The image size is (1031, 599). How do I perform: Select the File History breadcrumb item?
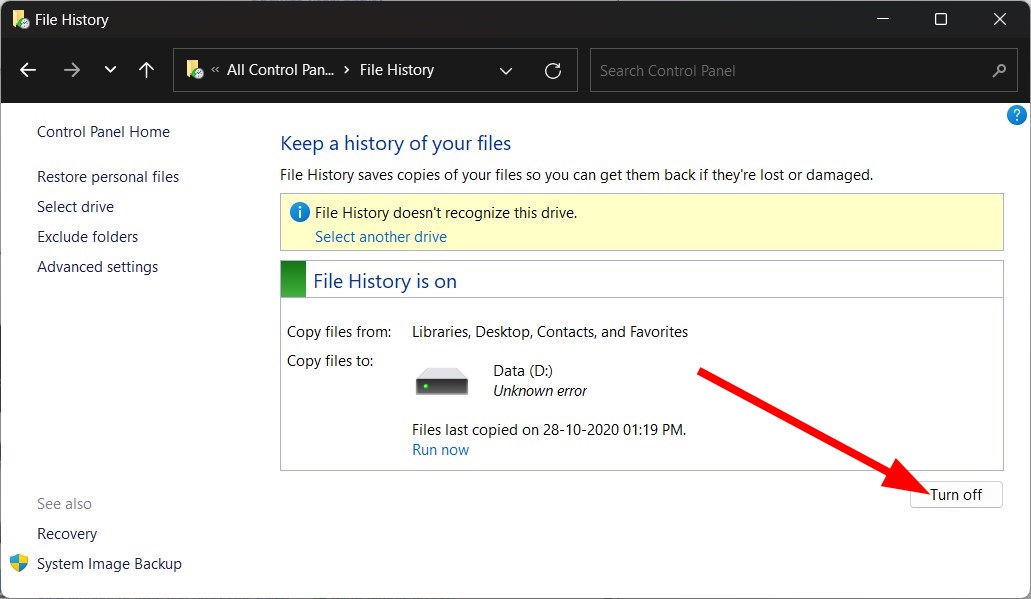tap(396, 70)
